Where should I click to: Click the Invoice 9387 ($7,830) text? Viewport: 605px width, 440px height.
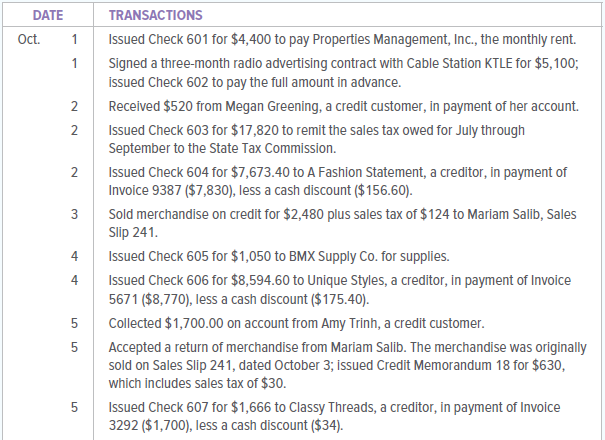click(x=166, y=188)
